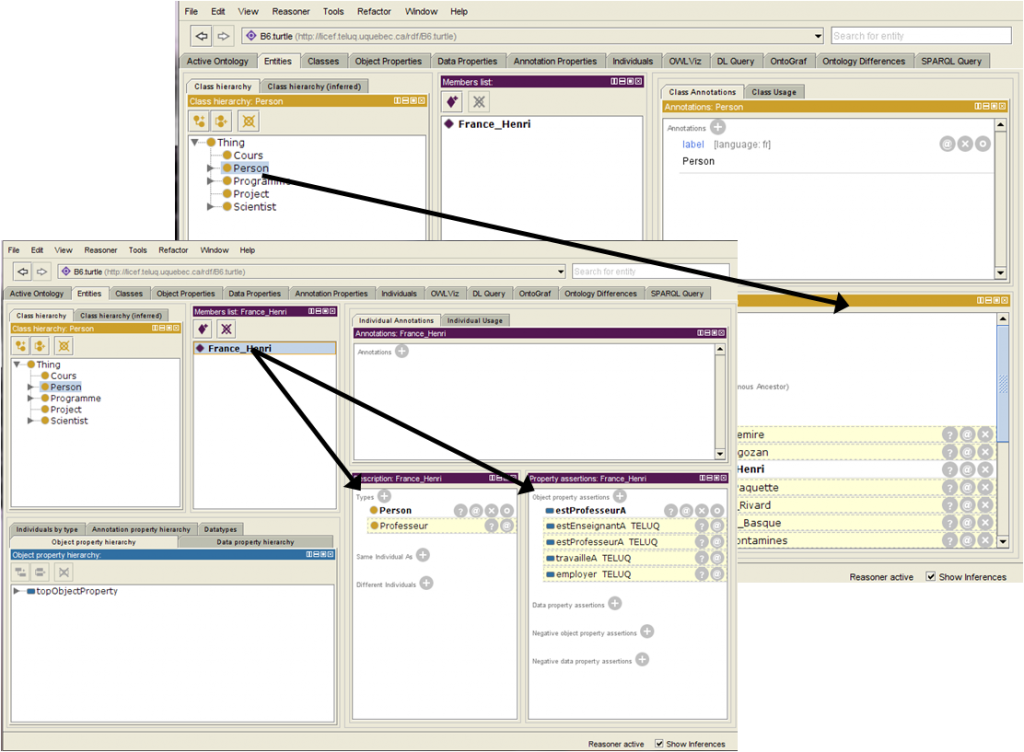This screenshot has width=1024, height=752.
Task: Expand the Scientist class in front window tree
Action: (31, 421)
